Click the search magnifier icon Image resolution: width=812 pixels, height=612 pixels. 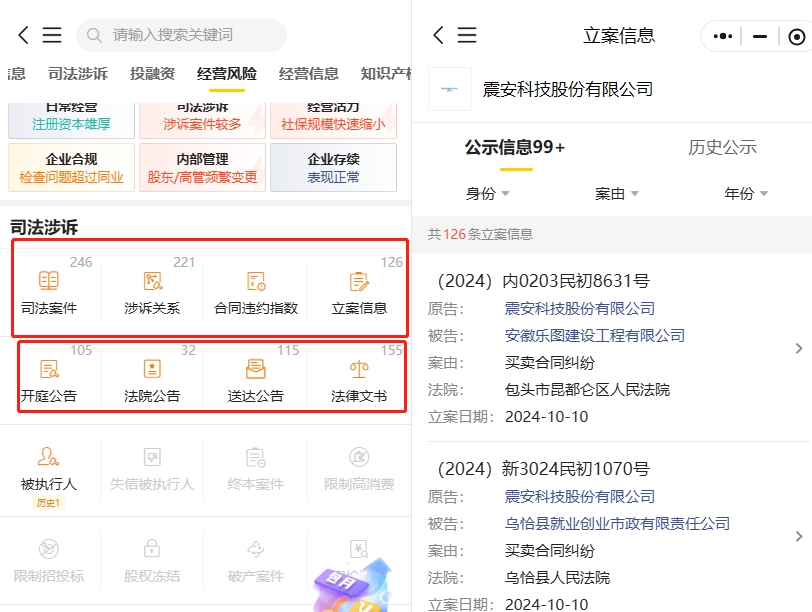[x=94, y=35]
